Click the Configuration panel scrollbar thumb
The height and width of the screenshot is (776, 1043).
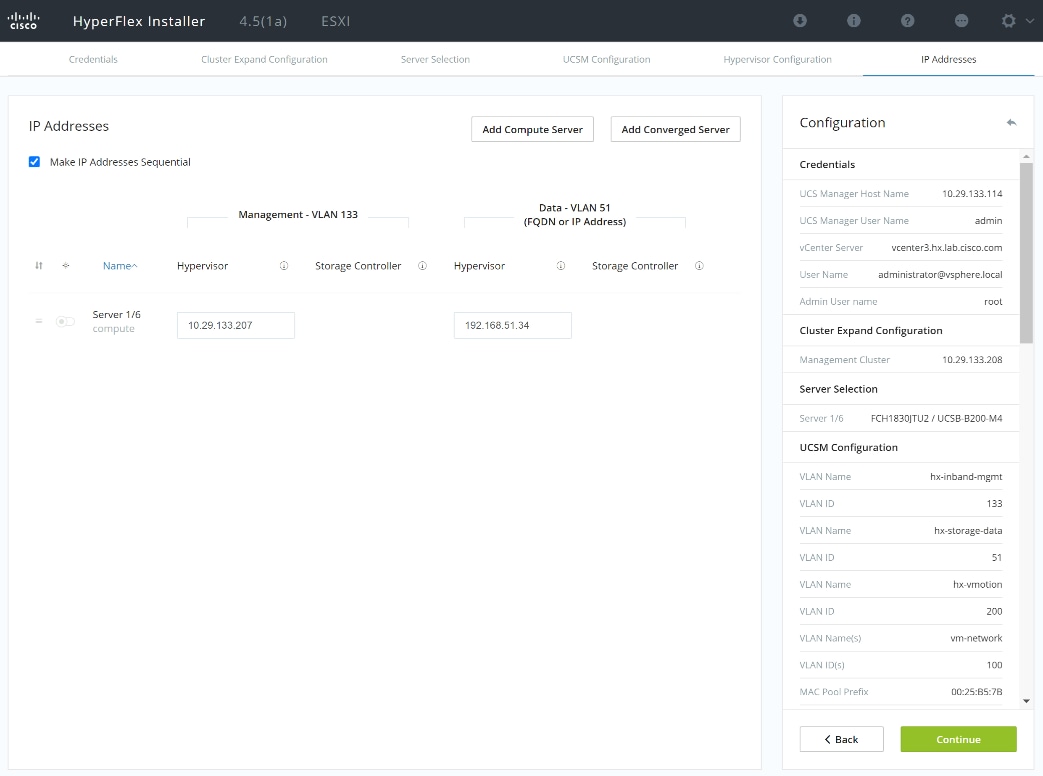point(1026,253)
